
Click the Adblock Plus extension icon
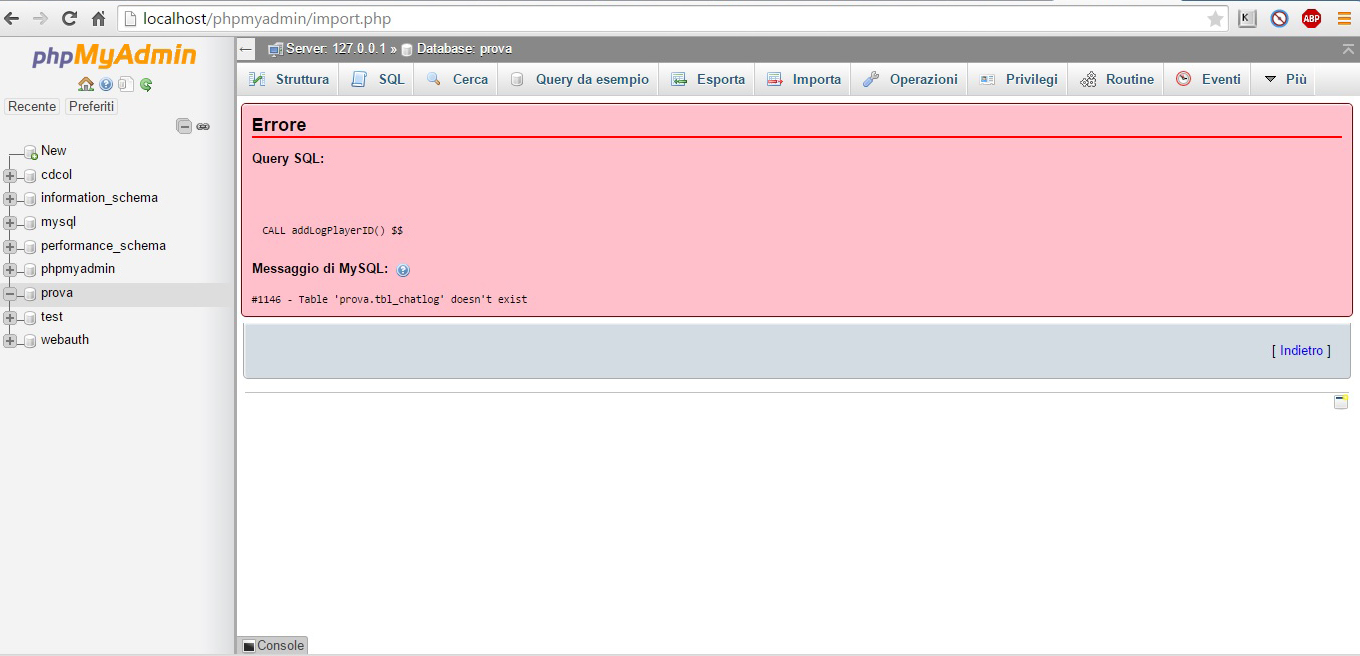[x=1311, y=18]
